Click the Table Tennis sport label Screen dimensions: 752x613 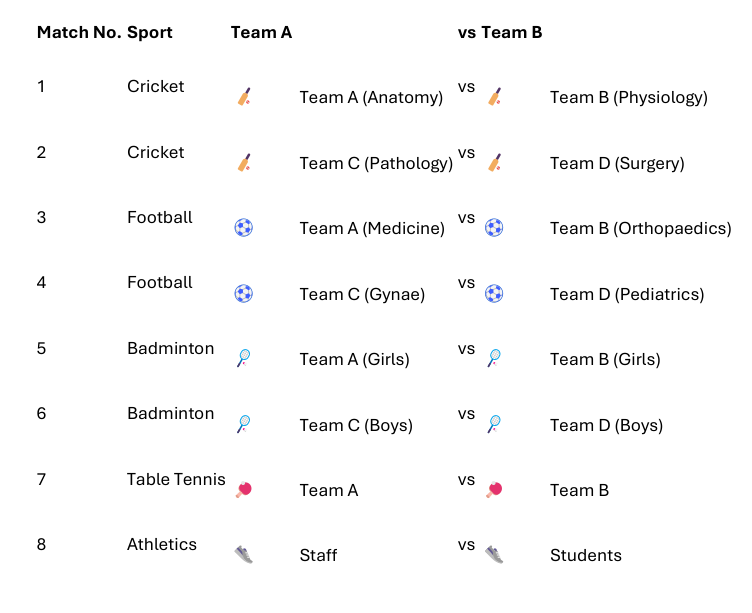176,479
